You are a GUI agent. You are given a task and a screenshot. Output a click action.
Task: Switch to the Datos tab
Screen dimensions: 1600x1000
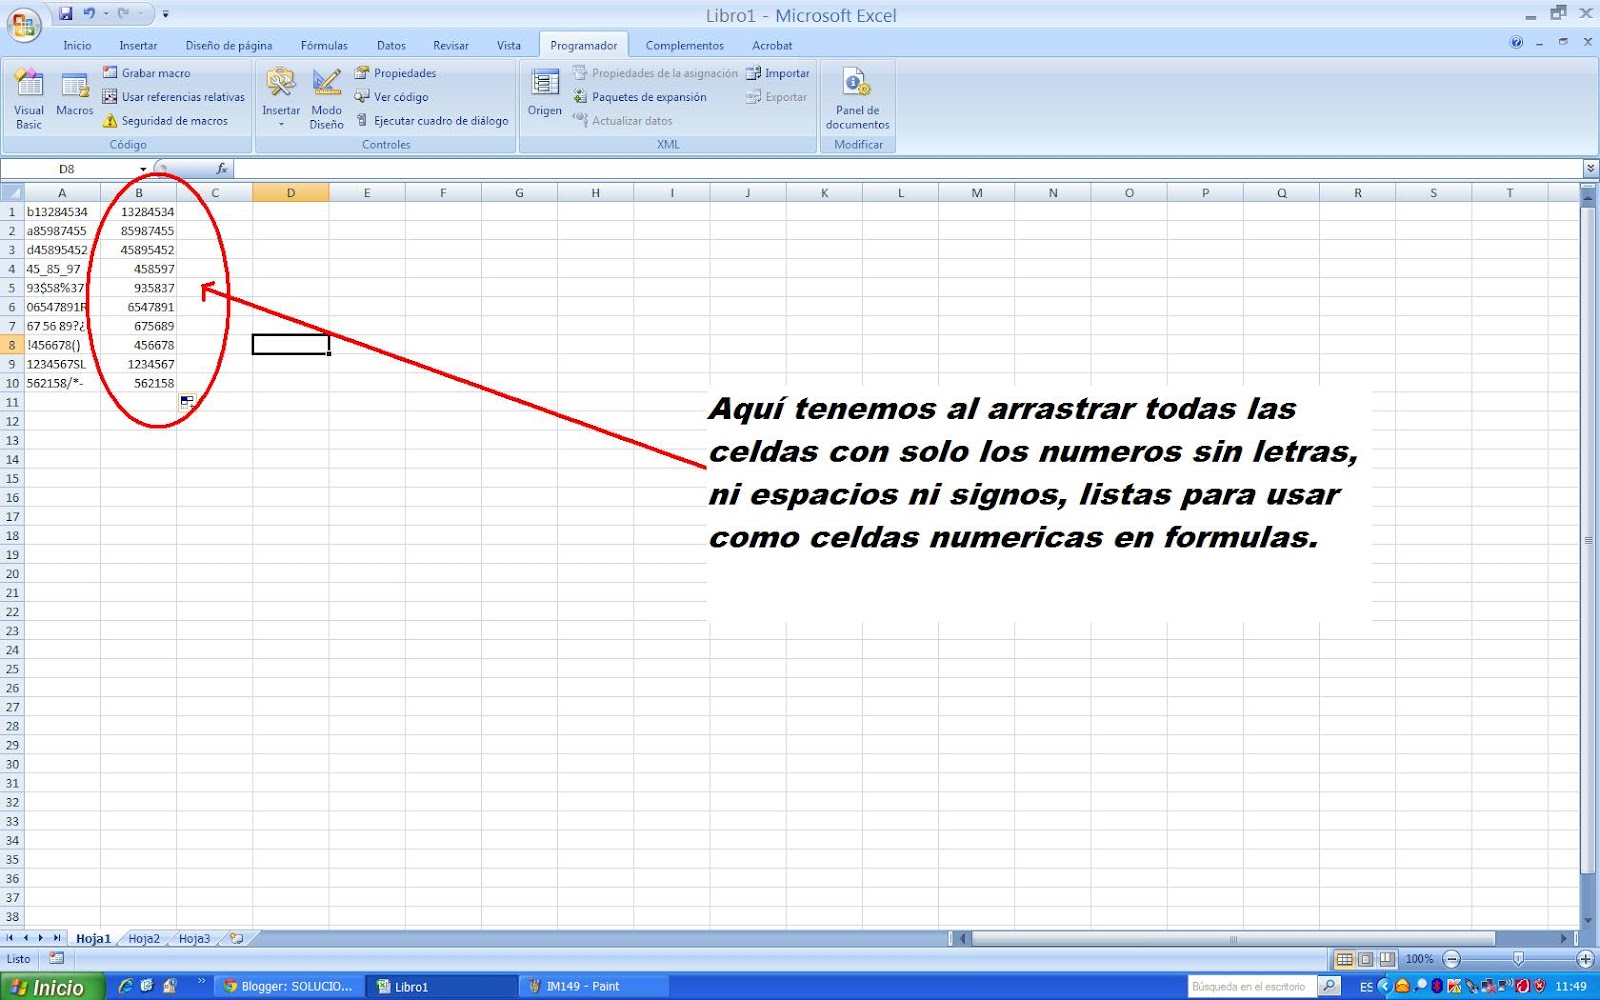coord(391,45)
